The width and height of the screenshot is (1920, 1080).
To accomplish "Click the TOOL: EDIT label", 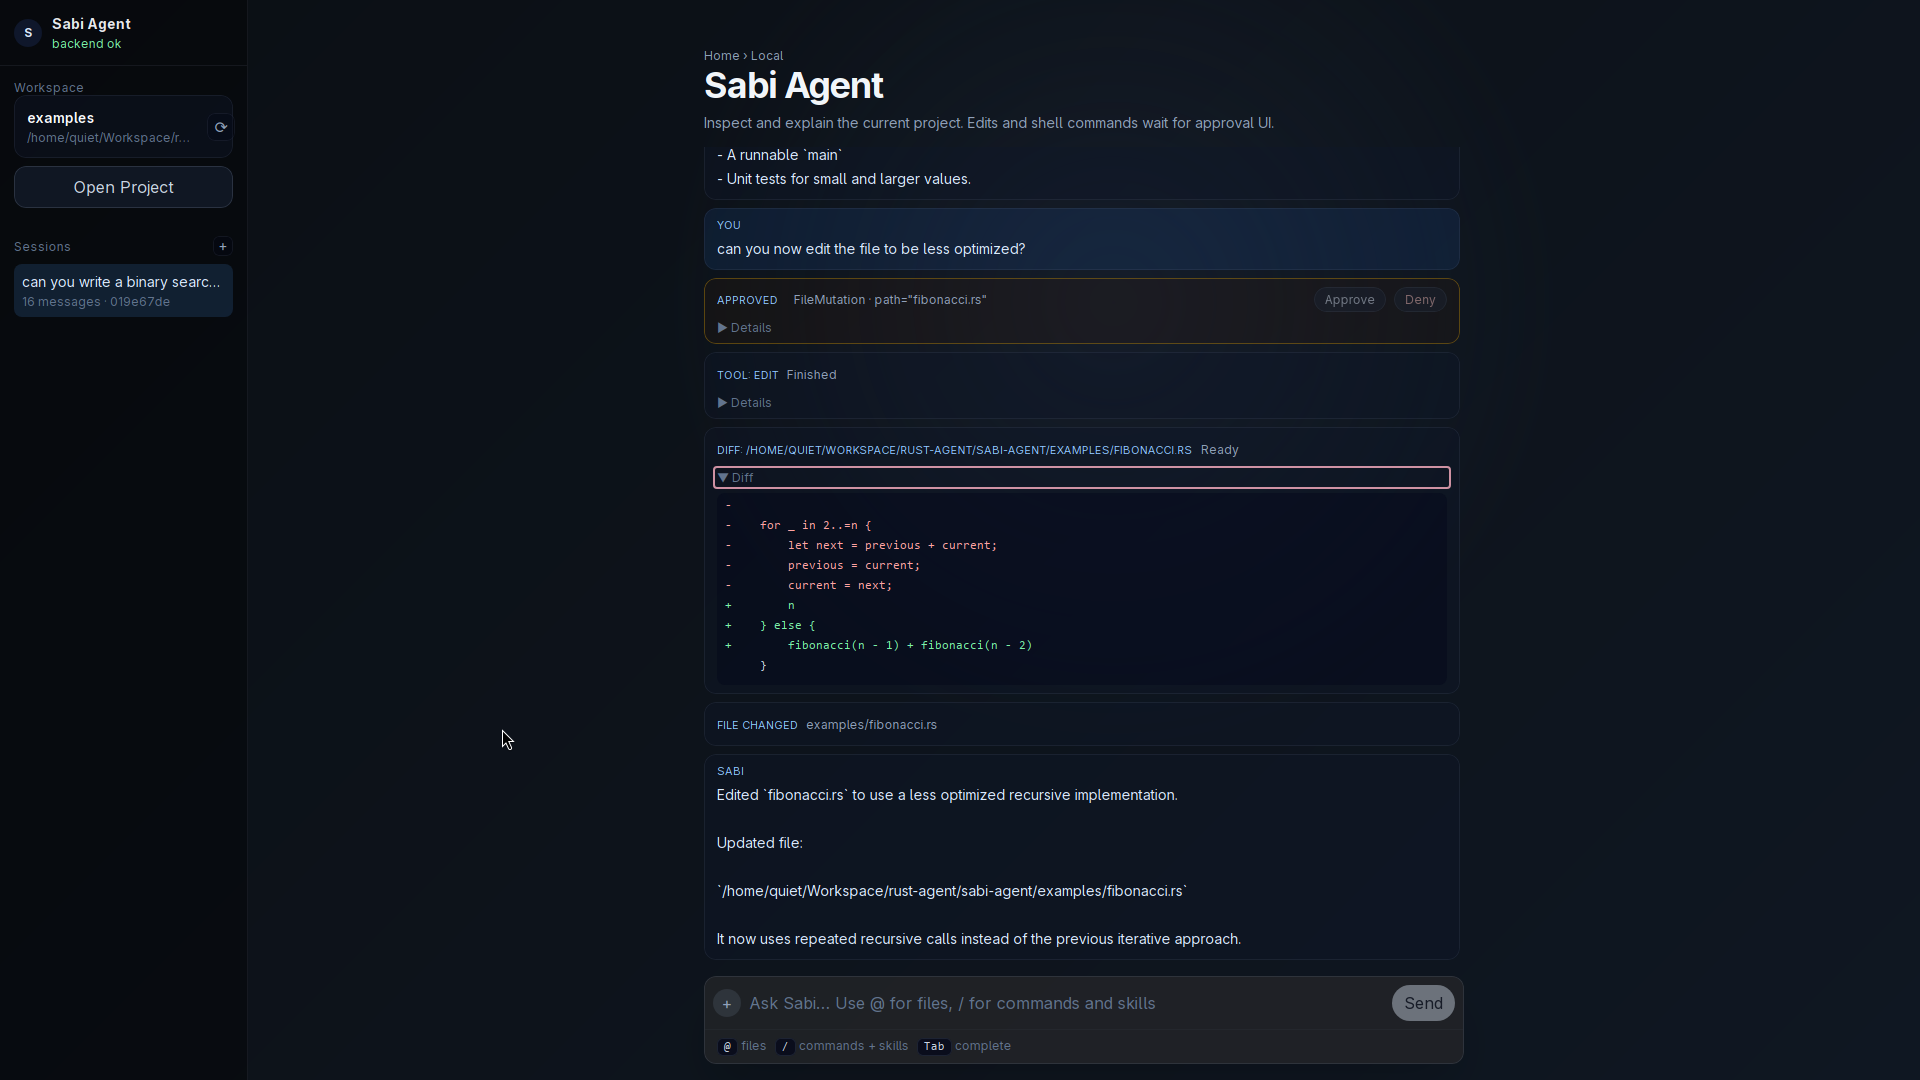I will tap(747, 375).
